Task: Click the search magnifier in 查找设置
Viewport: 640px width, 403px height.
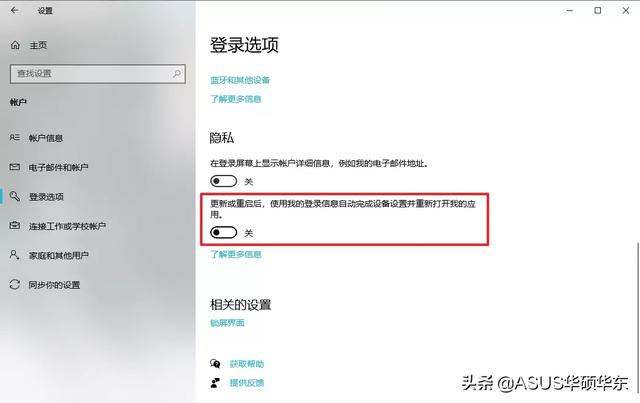Action: 177,73
